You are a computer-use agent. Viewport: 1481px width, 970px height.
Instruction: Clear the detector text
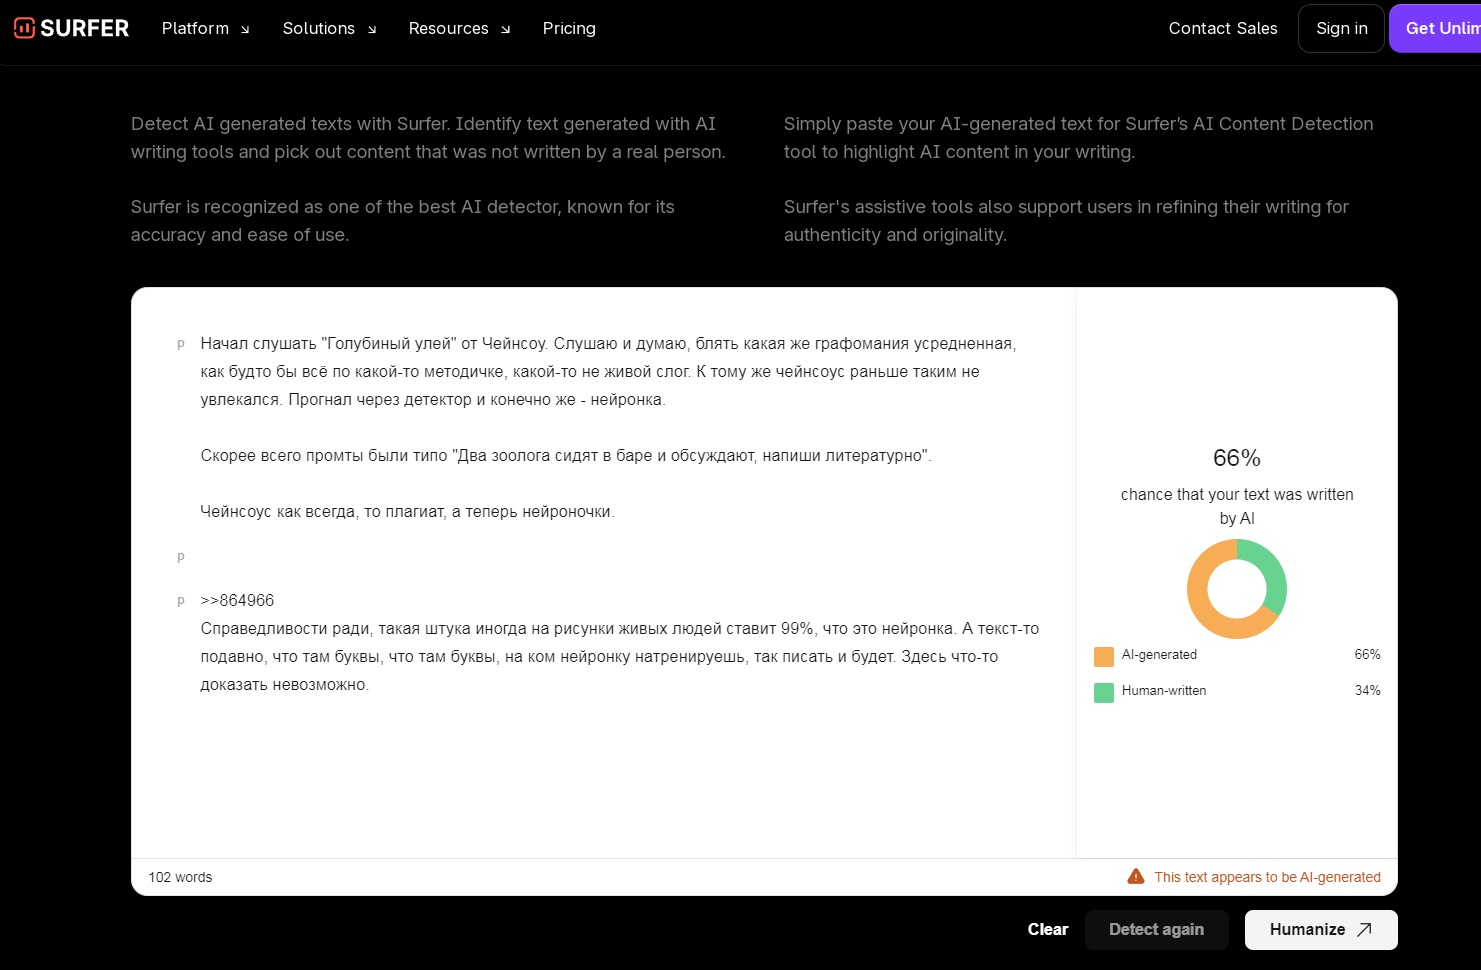1047,930
